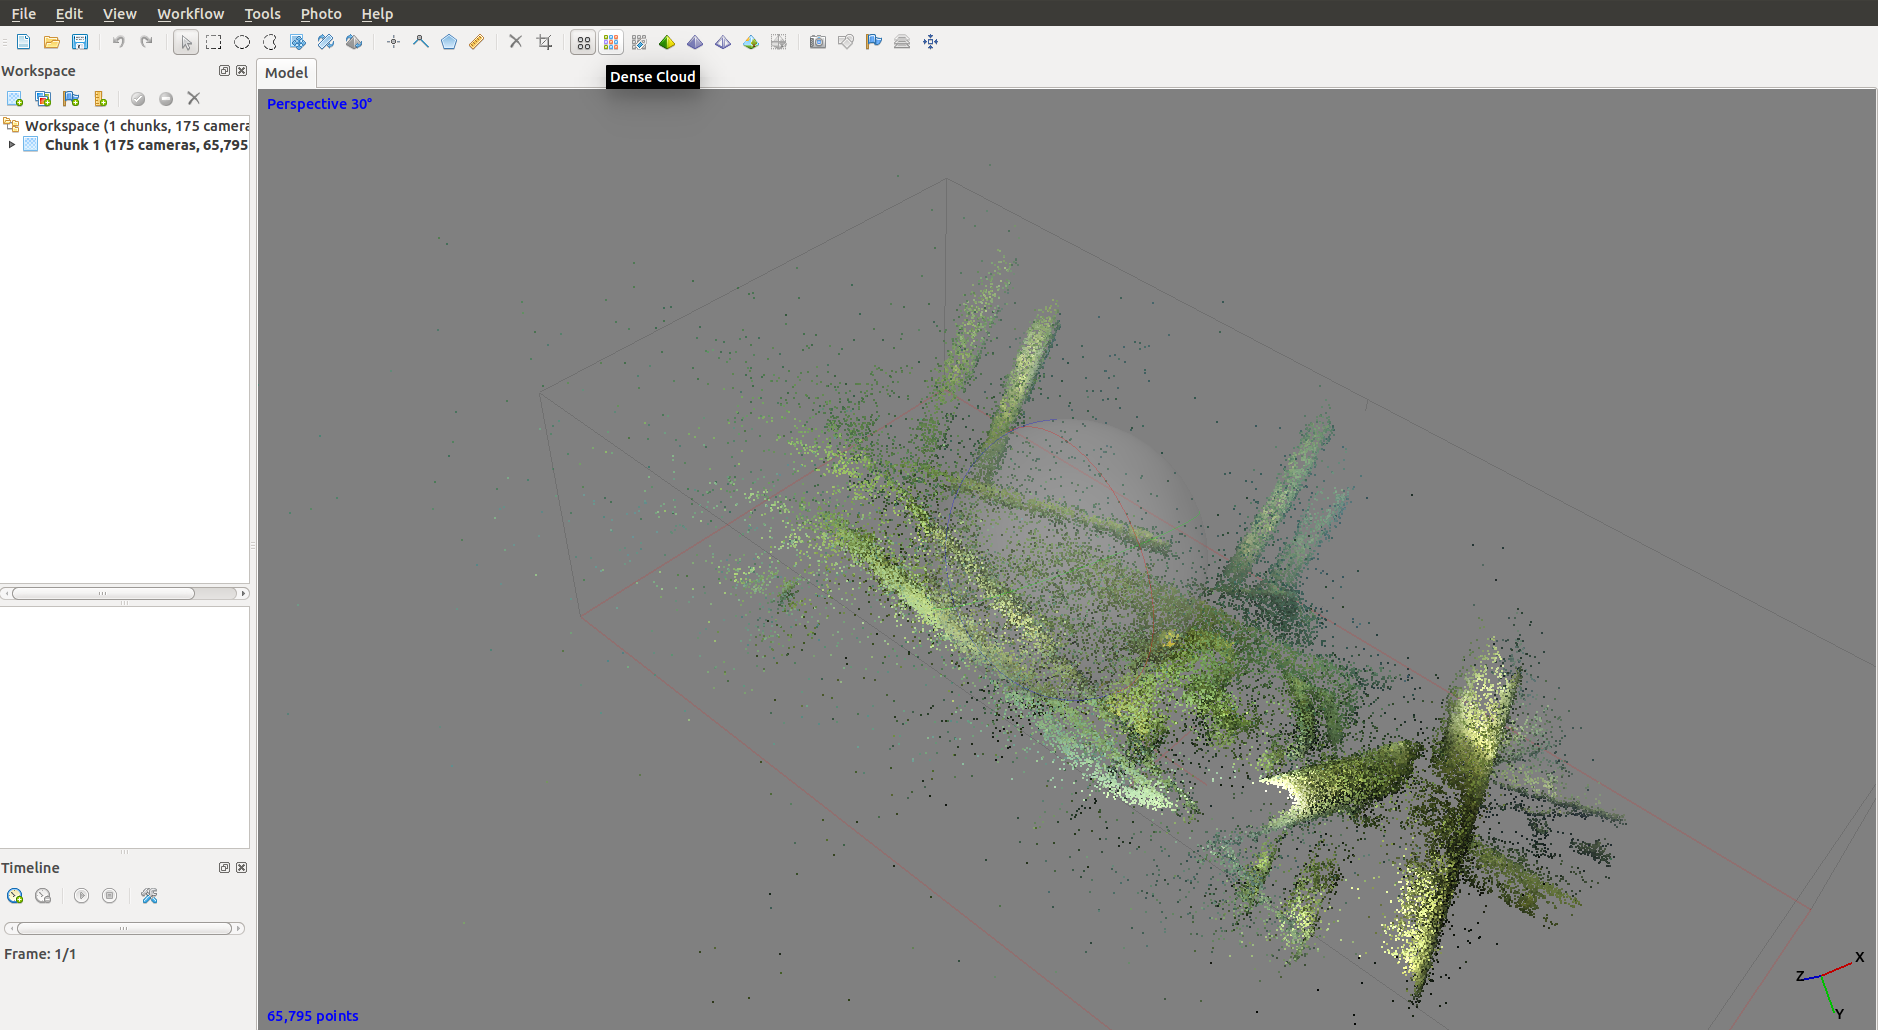The image size is (1878, 1030).
Task: Open the timeline settings tools icon
Action: tap(150, 896)
